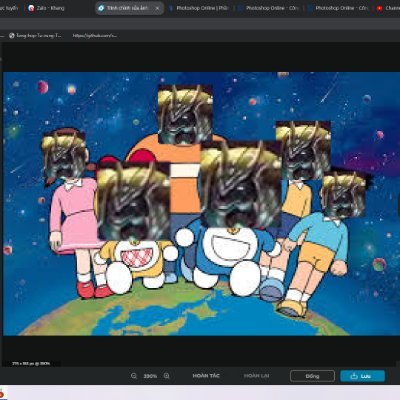Image resolution: width=400 pixels, height=400 pixels.
Task: Close the active Tinh chỉnh sửa ảnh tab
Action: point(157,8)
